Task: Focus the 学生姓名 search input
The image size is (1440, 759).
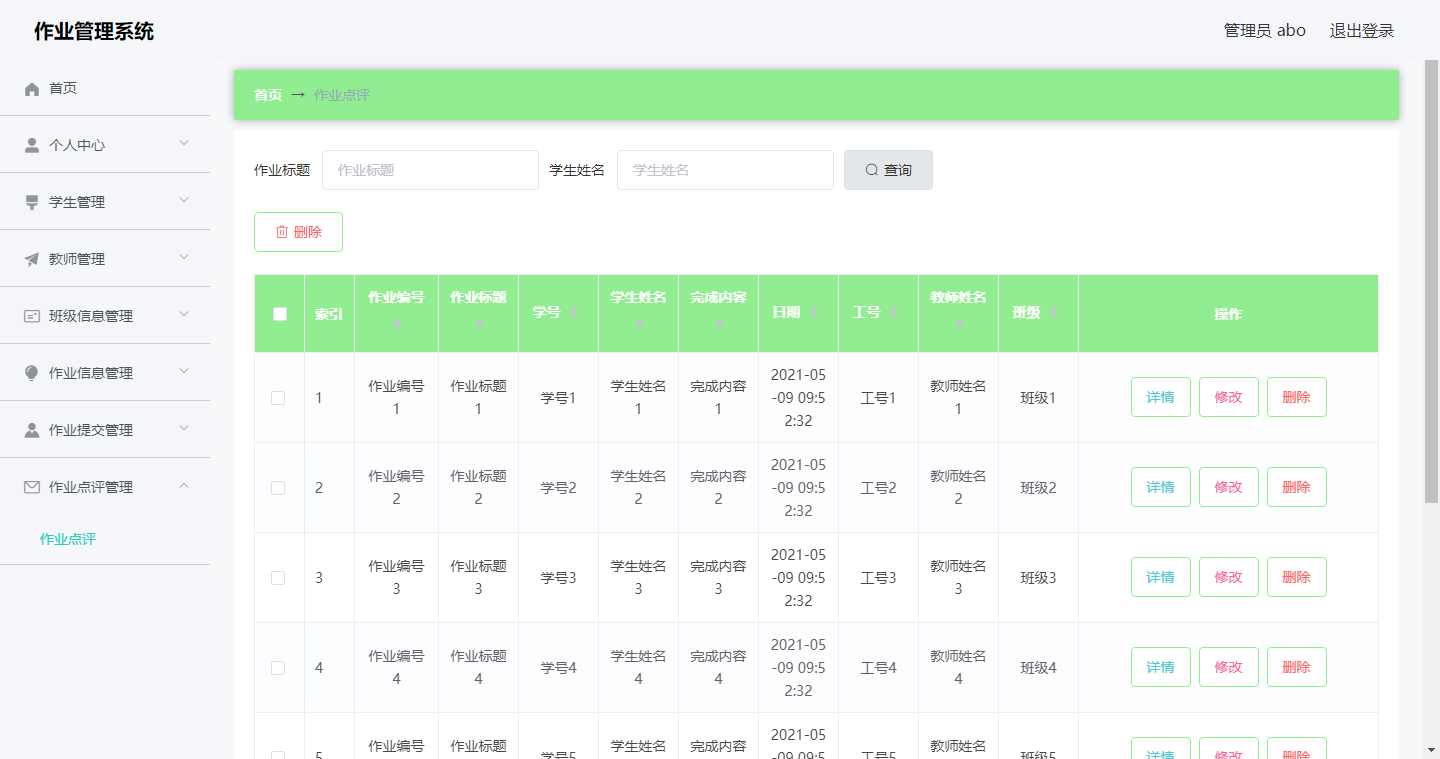Action: tap(725, 170)
